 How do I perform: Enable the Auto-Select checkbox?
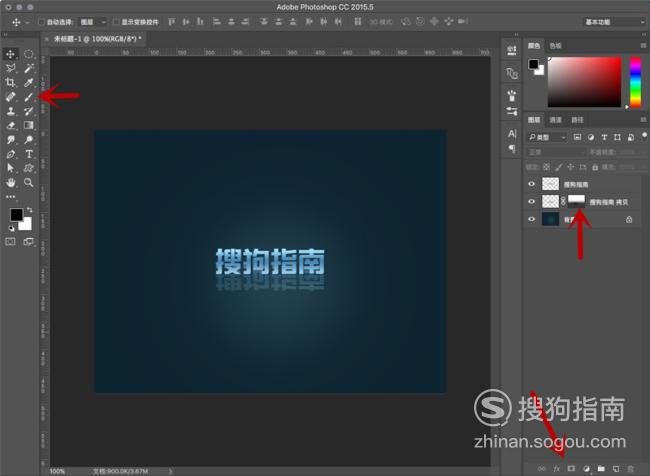point(41,22)
